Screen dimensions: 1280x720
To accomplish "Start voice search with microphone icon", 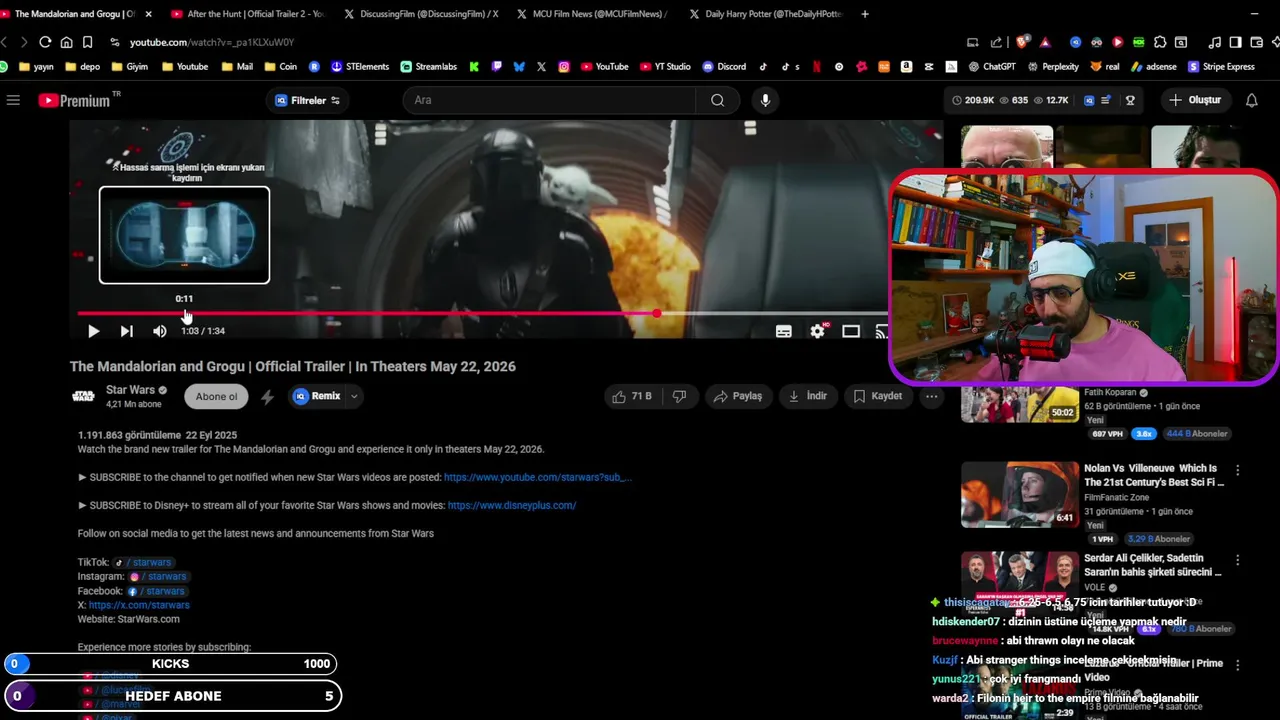I will pyautogui.click(x=765, y=100).
